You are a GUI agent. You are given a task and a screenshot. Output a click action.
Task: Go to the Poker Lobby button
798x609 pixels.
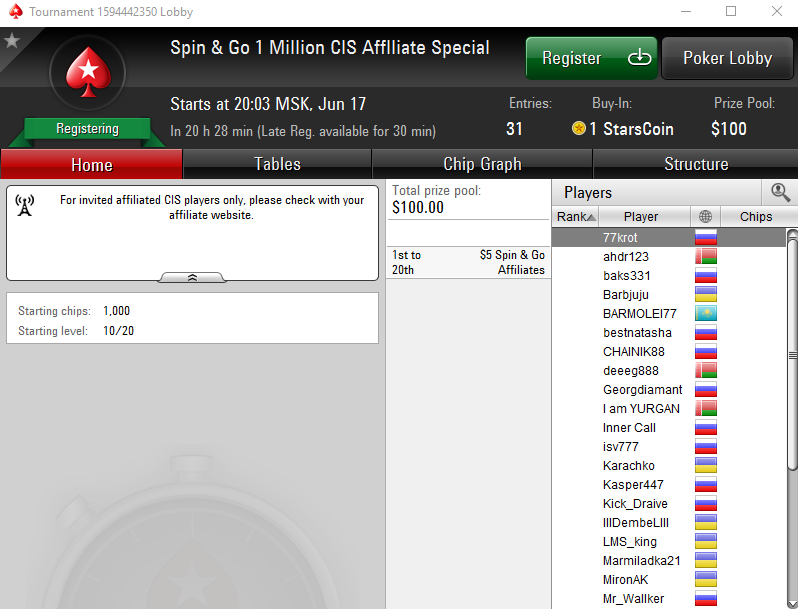pyautogui.click(x=727, y=58)
